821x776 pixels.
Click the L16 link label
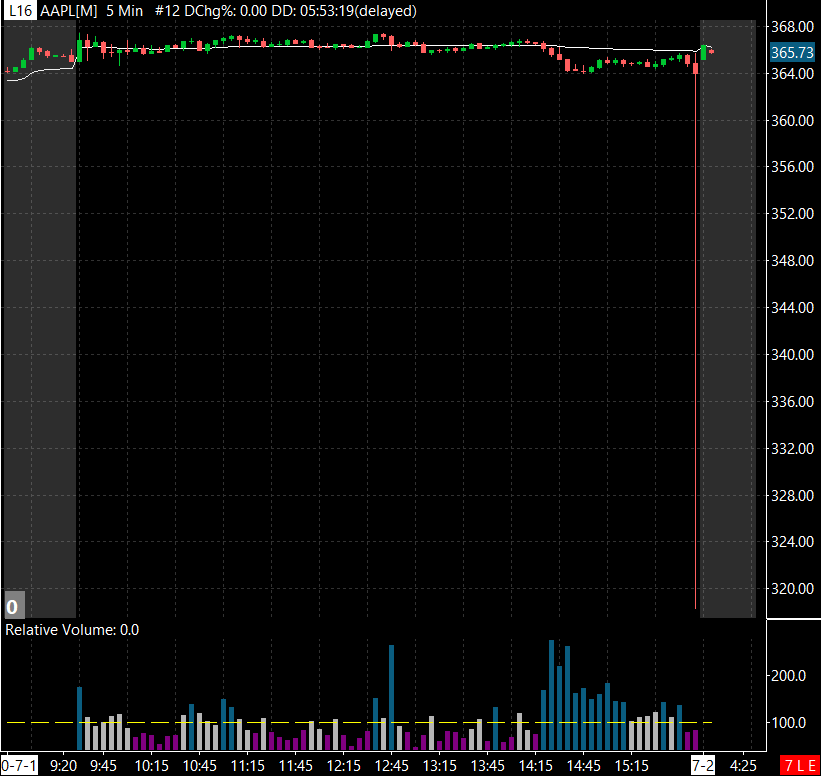[x=20, y=10]
